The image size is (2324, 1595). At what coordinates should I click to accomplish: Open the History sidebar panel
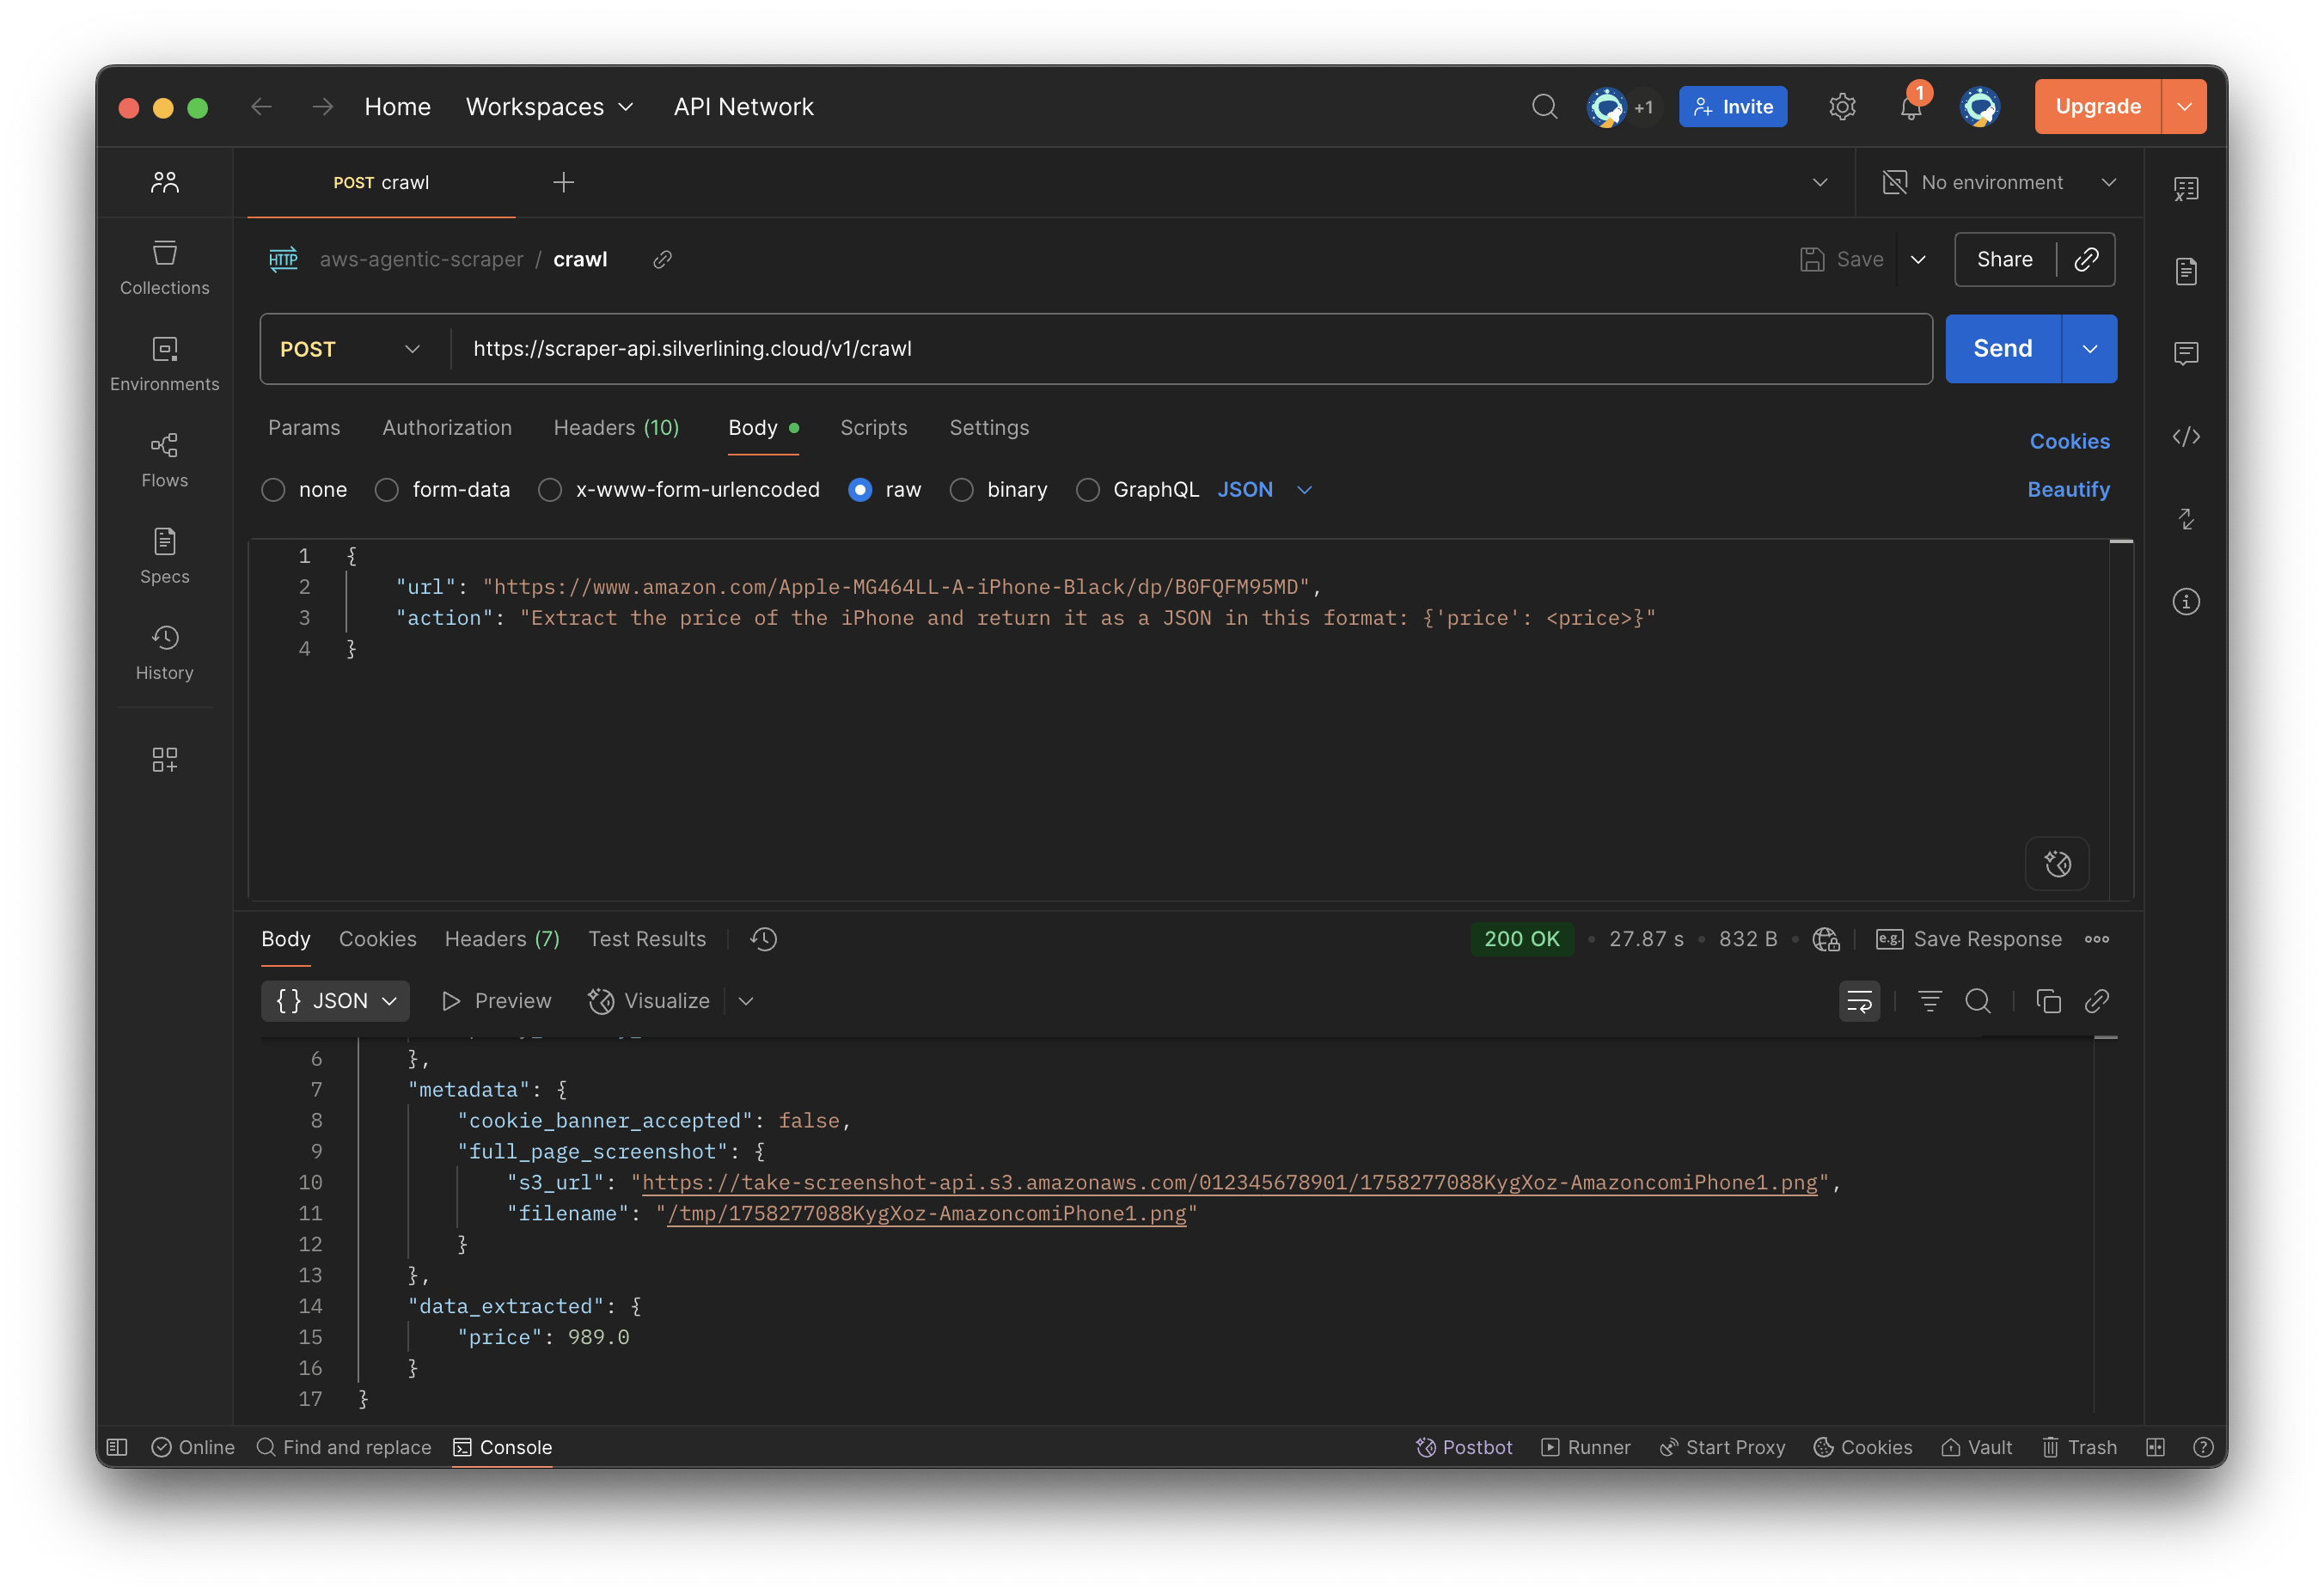pos(164,653)
